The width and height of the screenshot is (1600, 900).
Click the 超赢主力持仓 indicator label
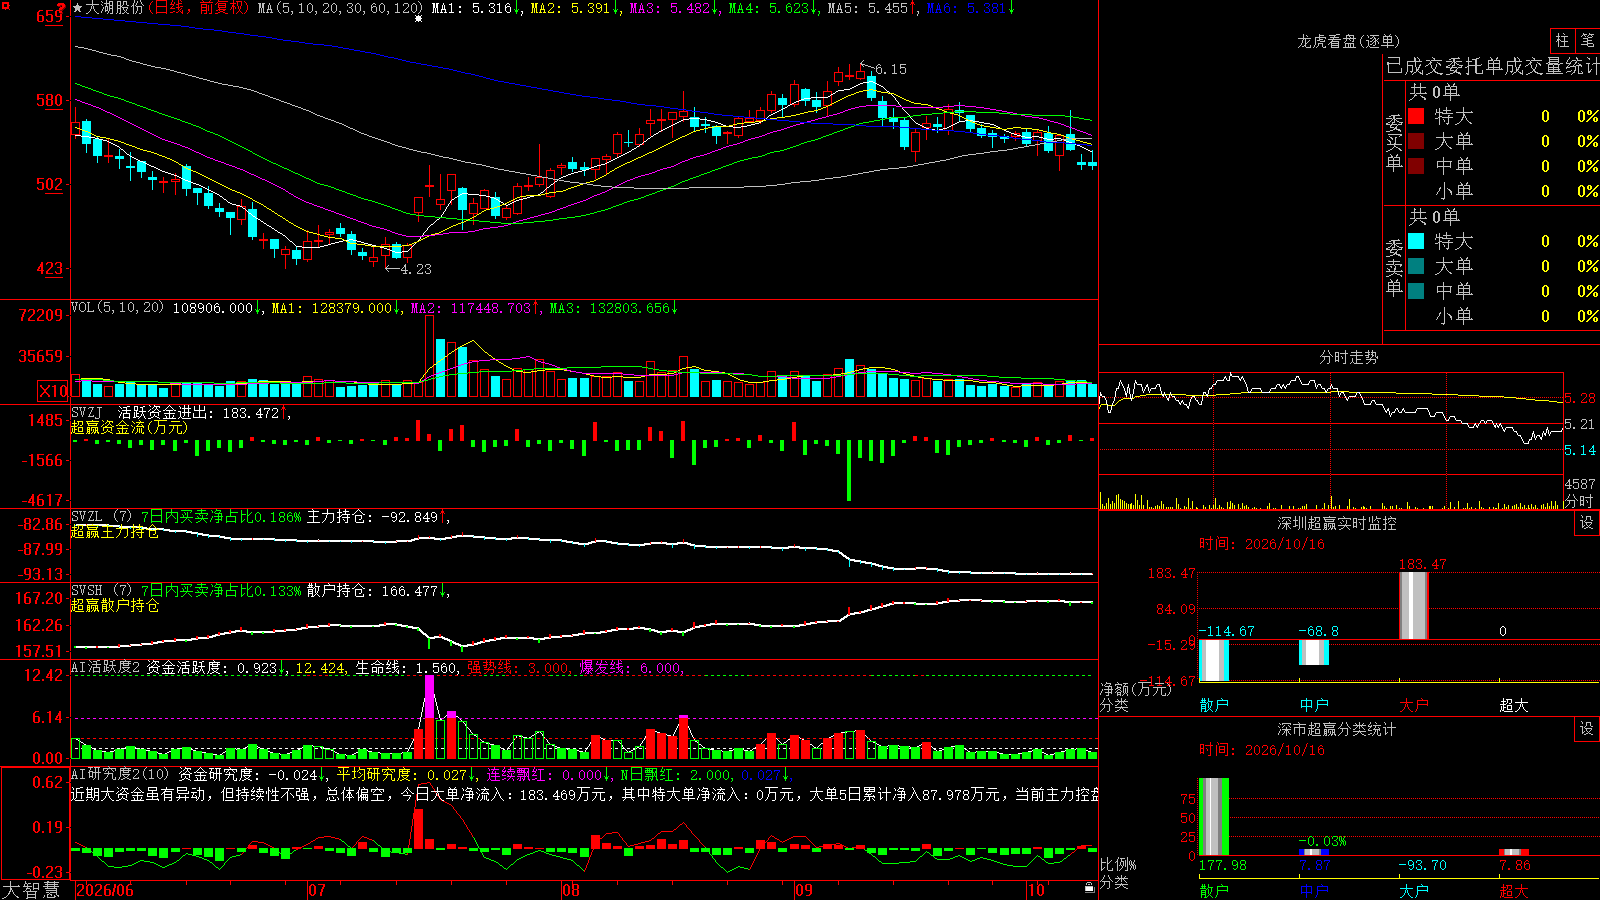115,532
